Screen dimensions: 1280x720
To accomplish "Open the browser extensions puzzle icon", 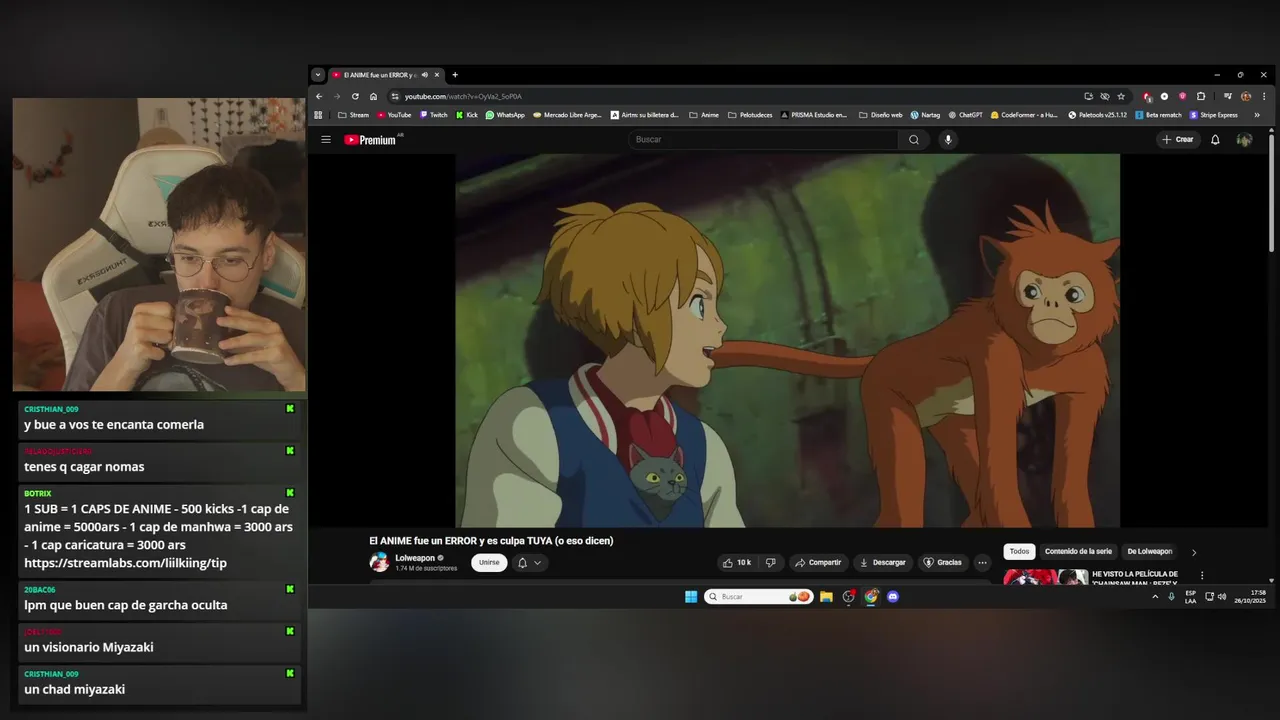I will point(1201,96).
